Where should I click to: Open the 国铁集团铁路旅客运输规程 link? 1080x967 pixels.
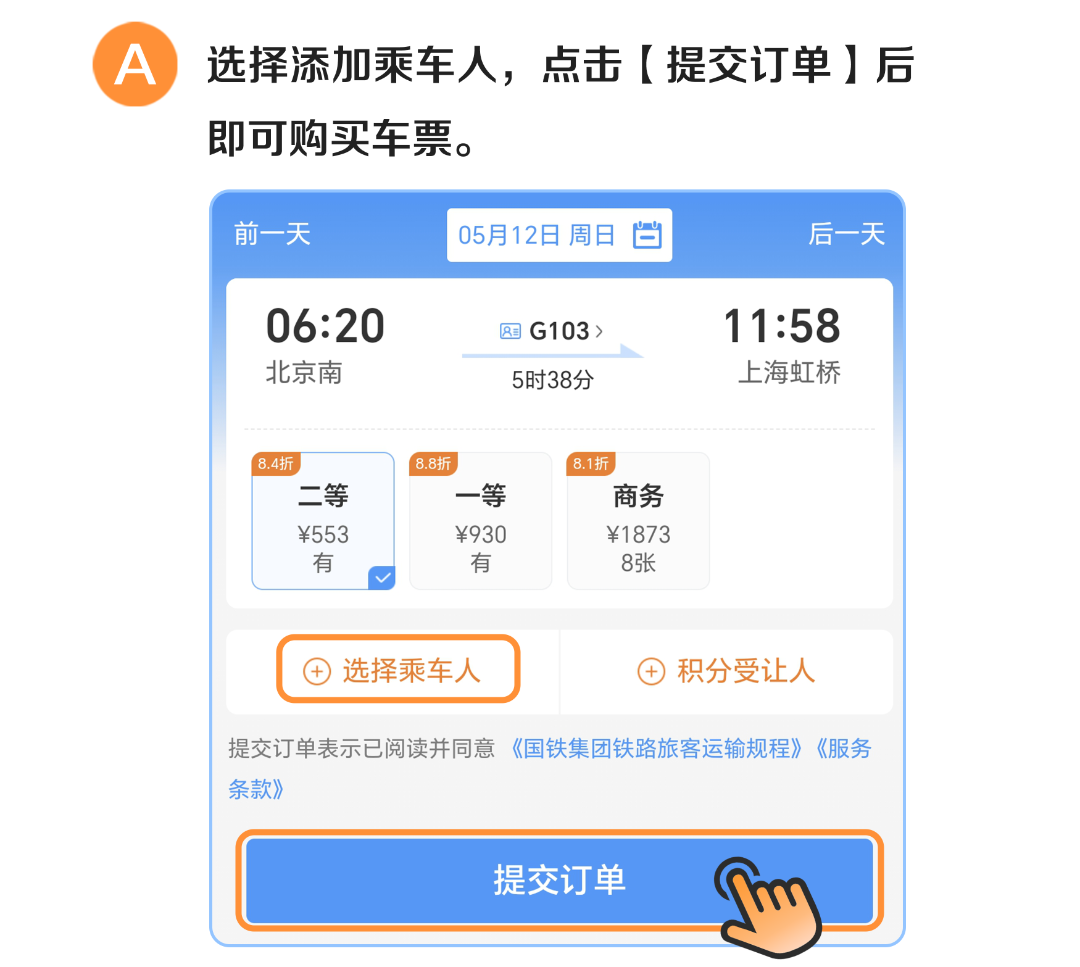[656, 749]
